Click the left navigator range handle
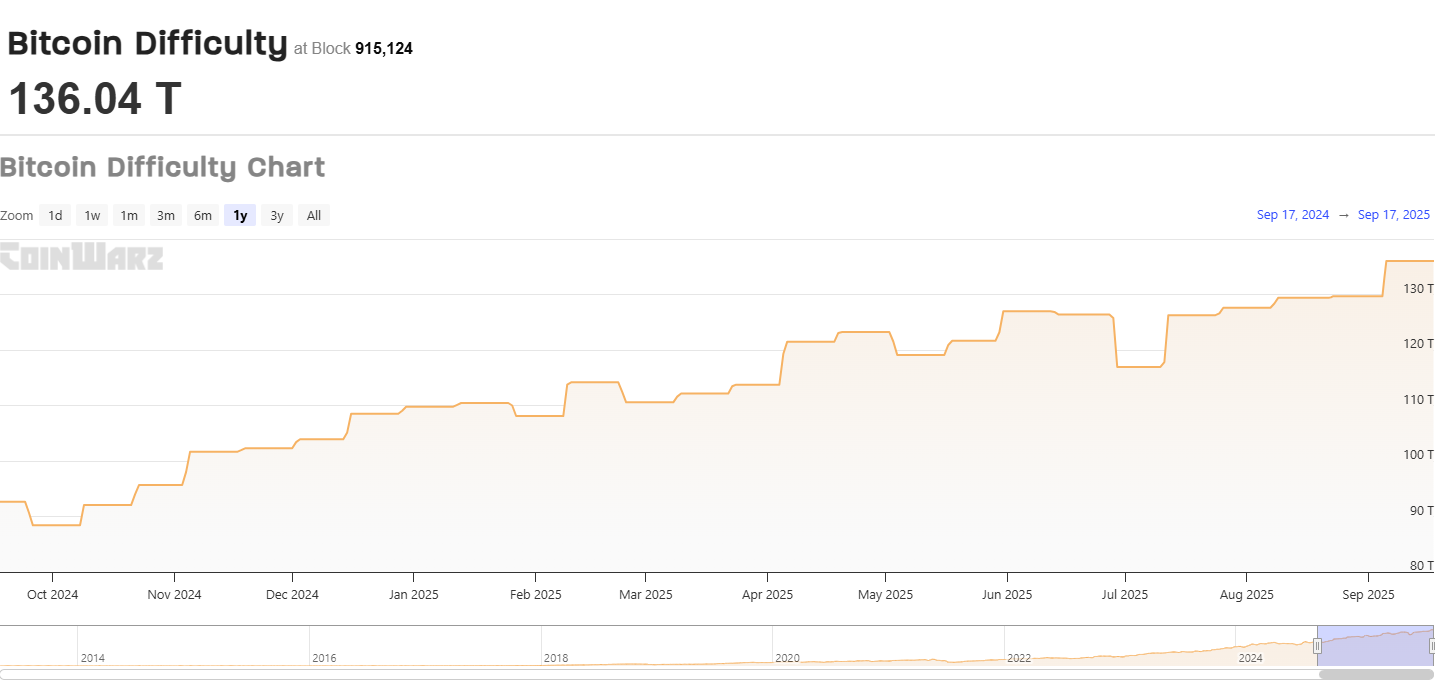Screen dimensions: 1435x693 pyautogui.click(x=1317, y=646)
